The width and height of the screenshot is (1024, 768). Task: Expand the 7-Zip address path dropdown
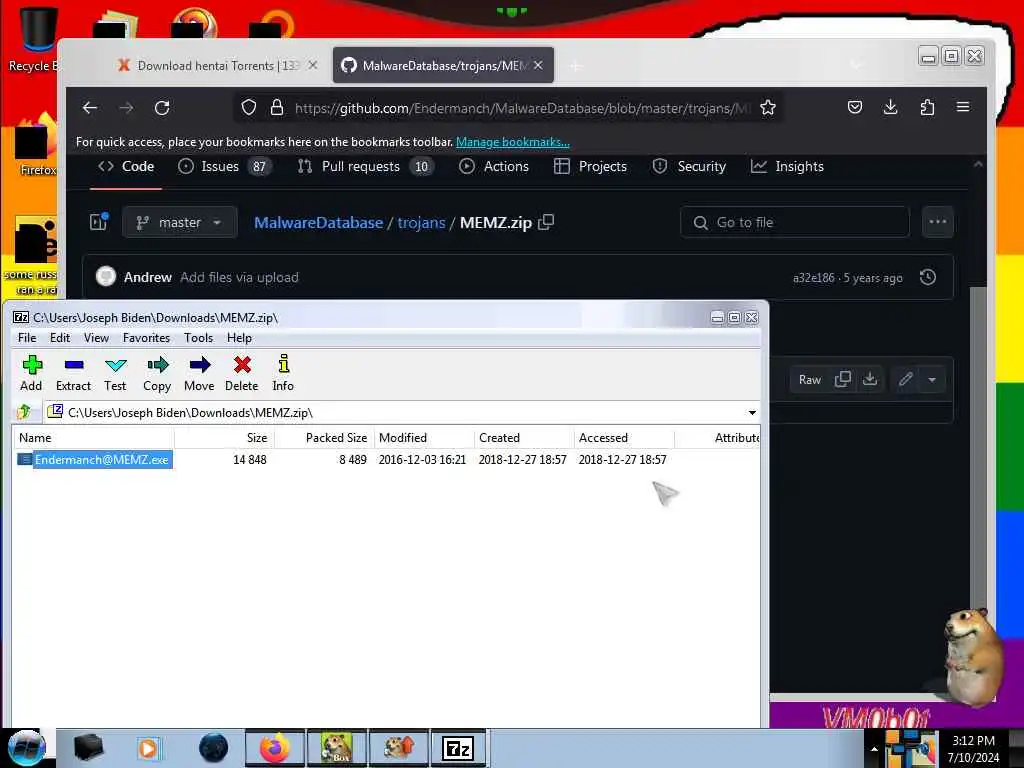pyautogui.click(x=752, y=413)
